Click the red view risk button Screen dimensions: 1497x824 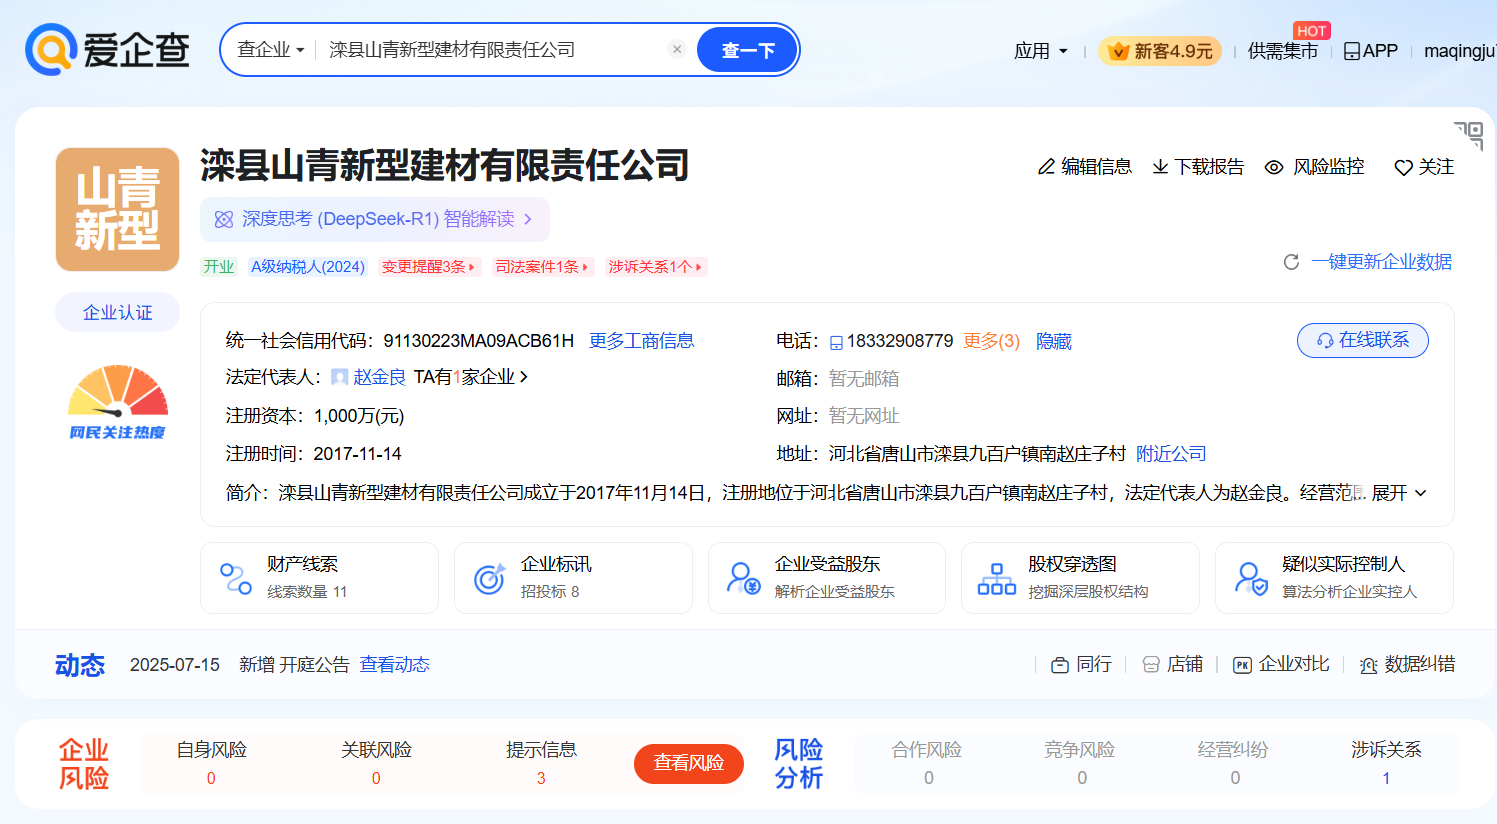tap(688, 763)
